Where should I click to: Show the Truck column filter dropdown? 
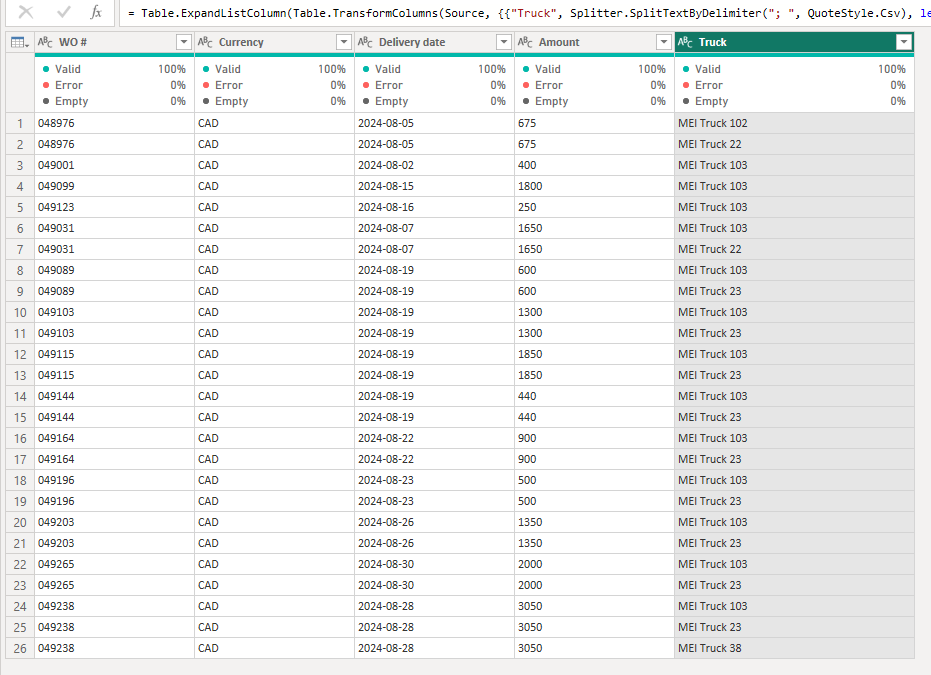(904, 42)
